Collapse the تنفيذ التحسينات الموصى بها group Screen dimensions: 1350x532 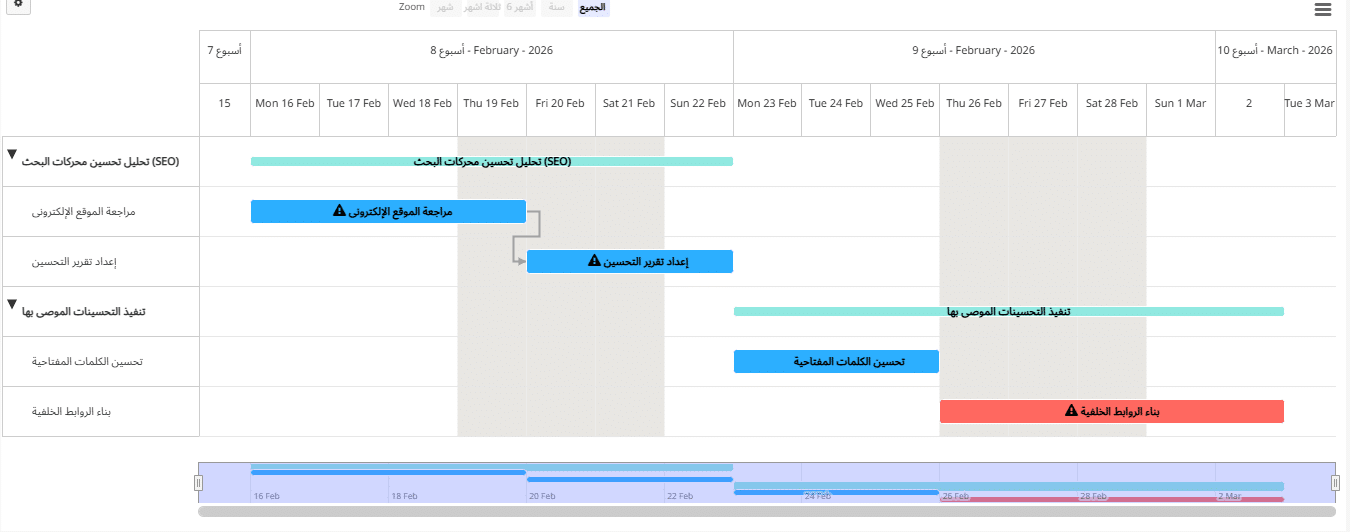click(12, 304)
